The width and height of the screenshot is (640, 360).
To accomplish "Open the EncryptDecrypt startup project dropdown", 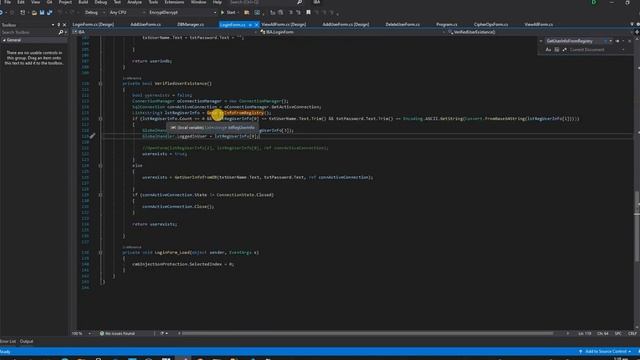I will [182, 13].
